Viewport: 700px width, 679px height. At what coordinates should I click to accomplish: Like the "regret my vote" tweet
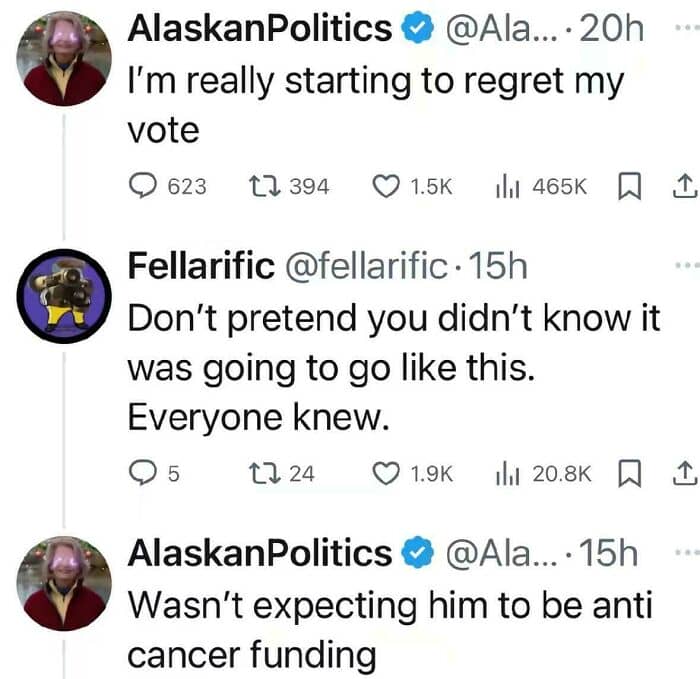point(386,185)
